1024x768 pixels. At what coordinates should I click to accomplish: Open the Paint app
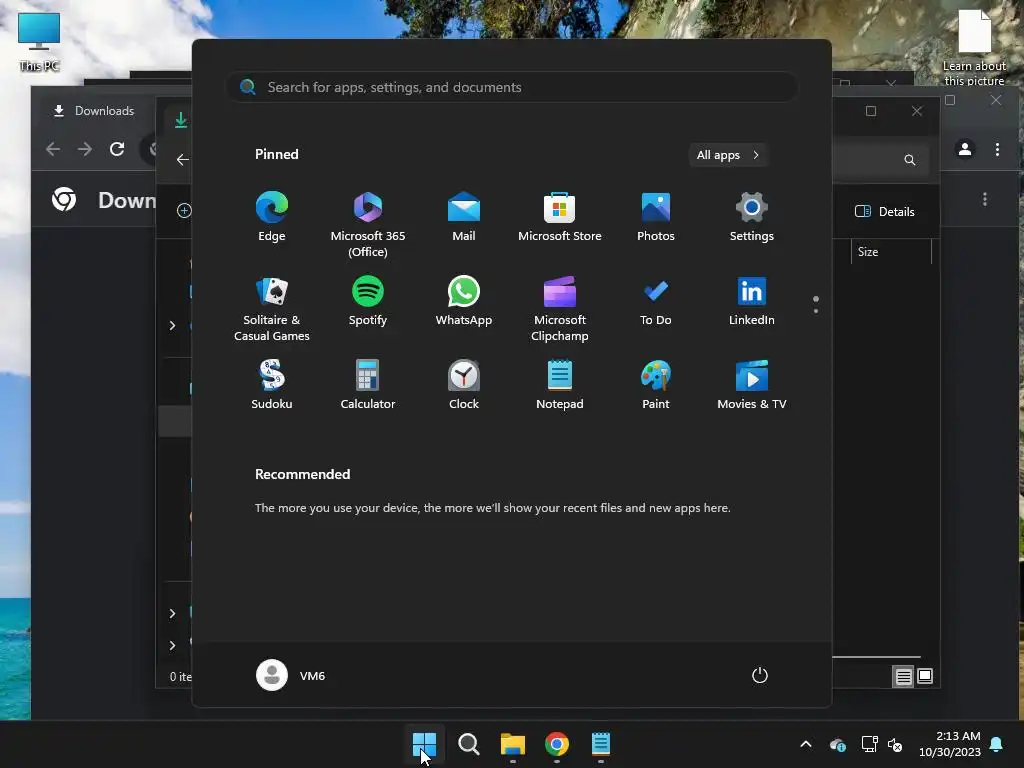pos(656,385)
